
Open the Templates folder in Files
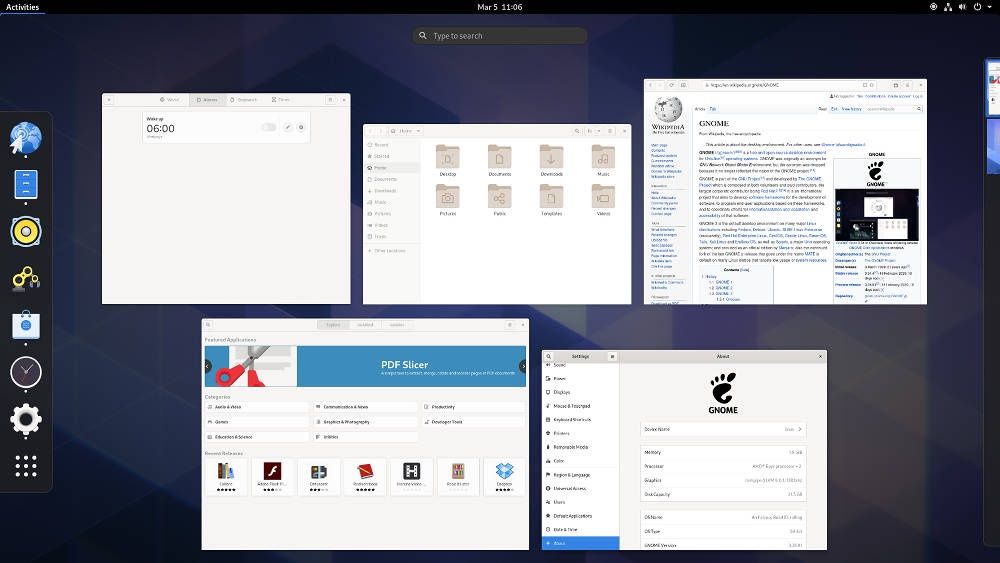(551, 200)
